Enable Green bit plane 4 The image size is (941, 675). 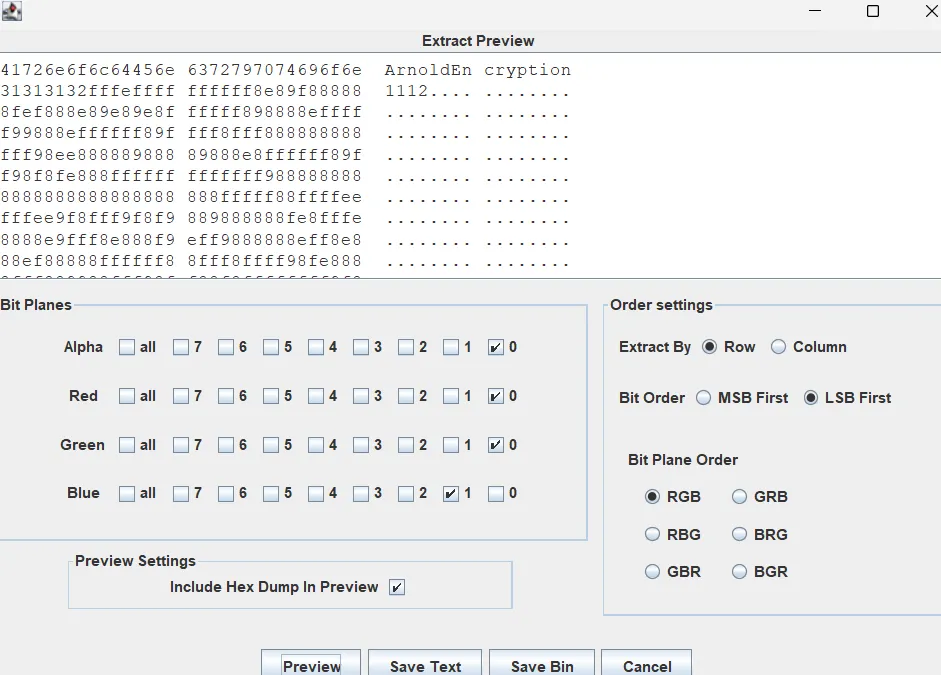pos(316,445)
